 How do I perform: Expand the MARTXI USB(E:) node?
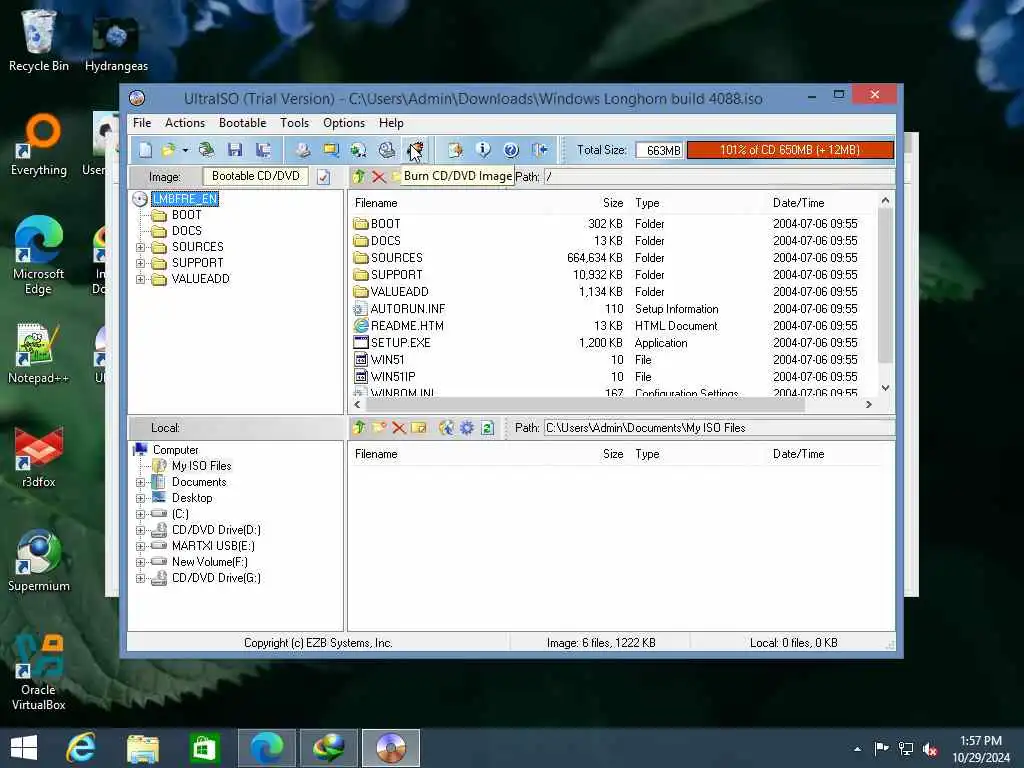140,547
